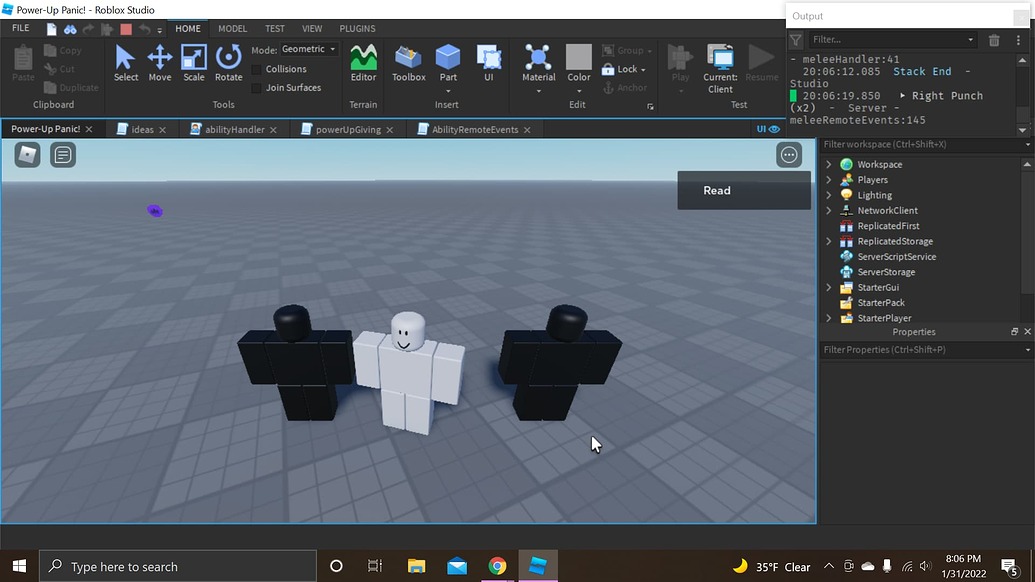Enable the Join Surfaces checkbox
Viewport: 1035px width, 582px height.
(257, 87)
